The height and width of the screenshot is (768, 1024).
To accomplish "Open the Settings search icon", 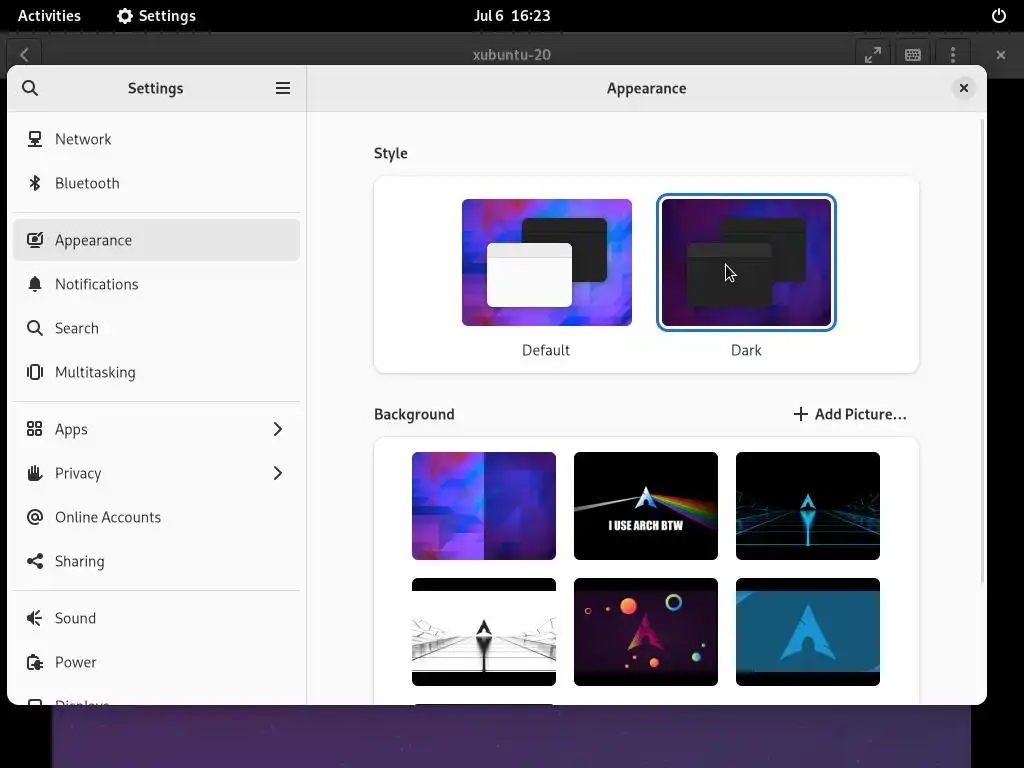I will [x=30, y=88].
